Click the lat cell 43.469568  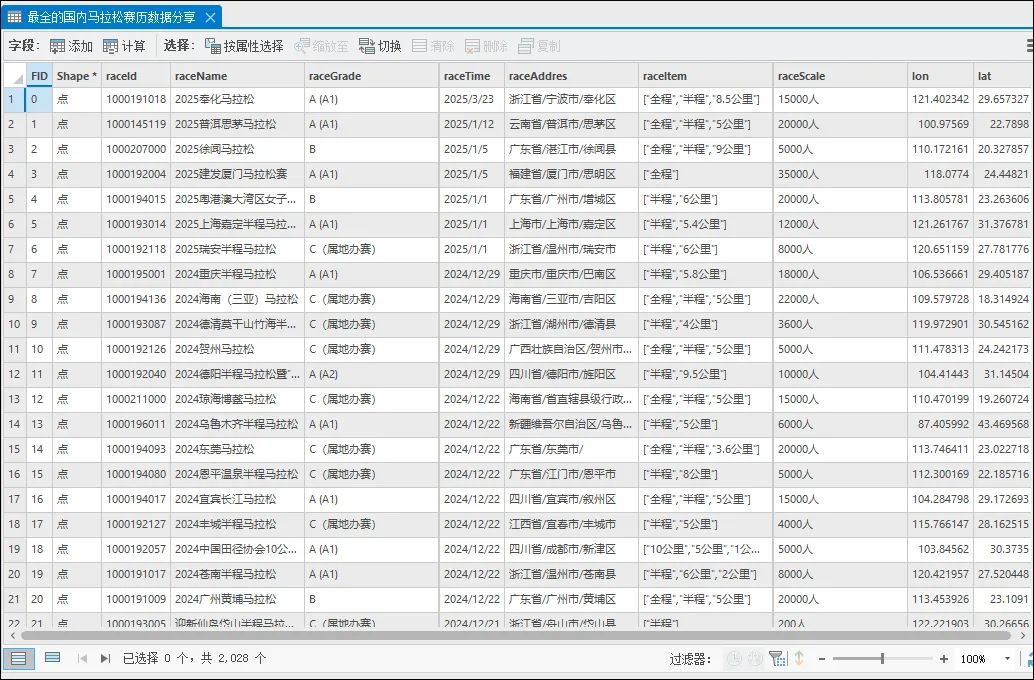point(1003,424)
